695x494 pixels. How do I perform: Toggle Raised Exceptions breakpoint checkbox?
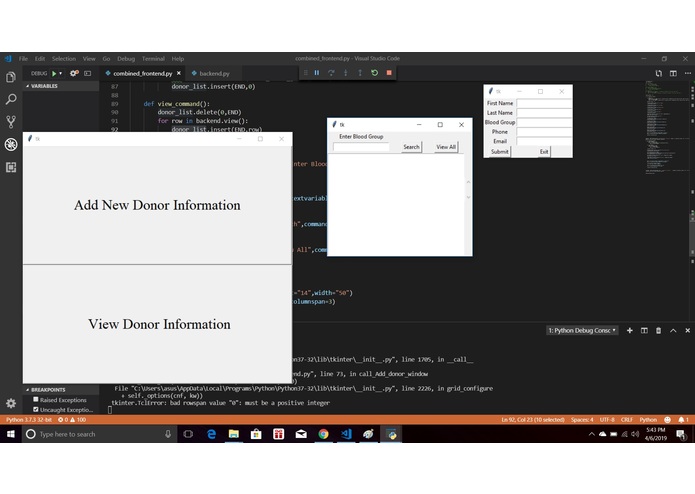point(36,400)
